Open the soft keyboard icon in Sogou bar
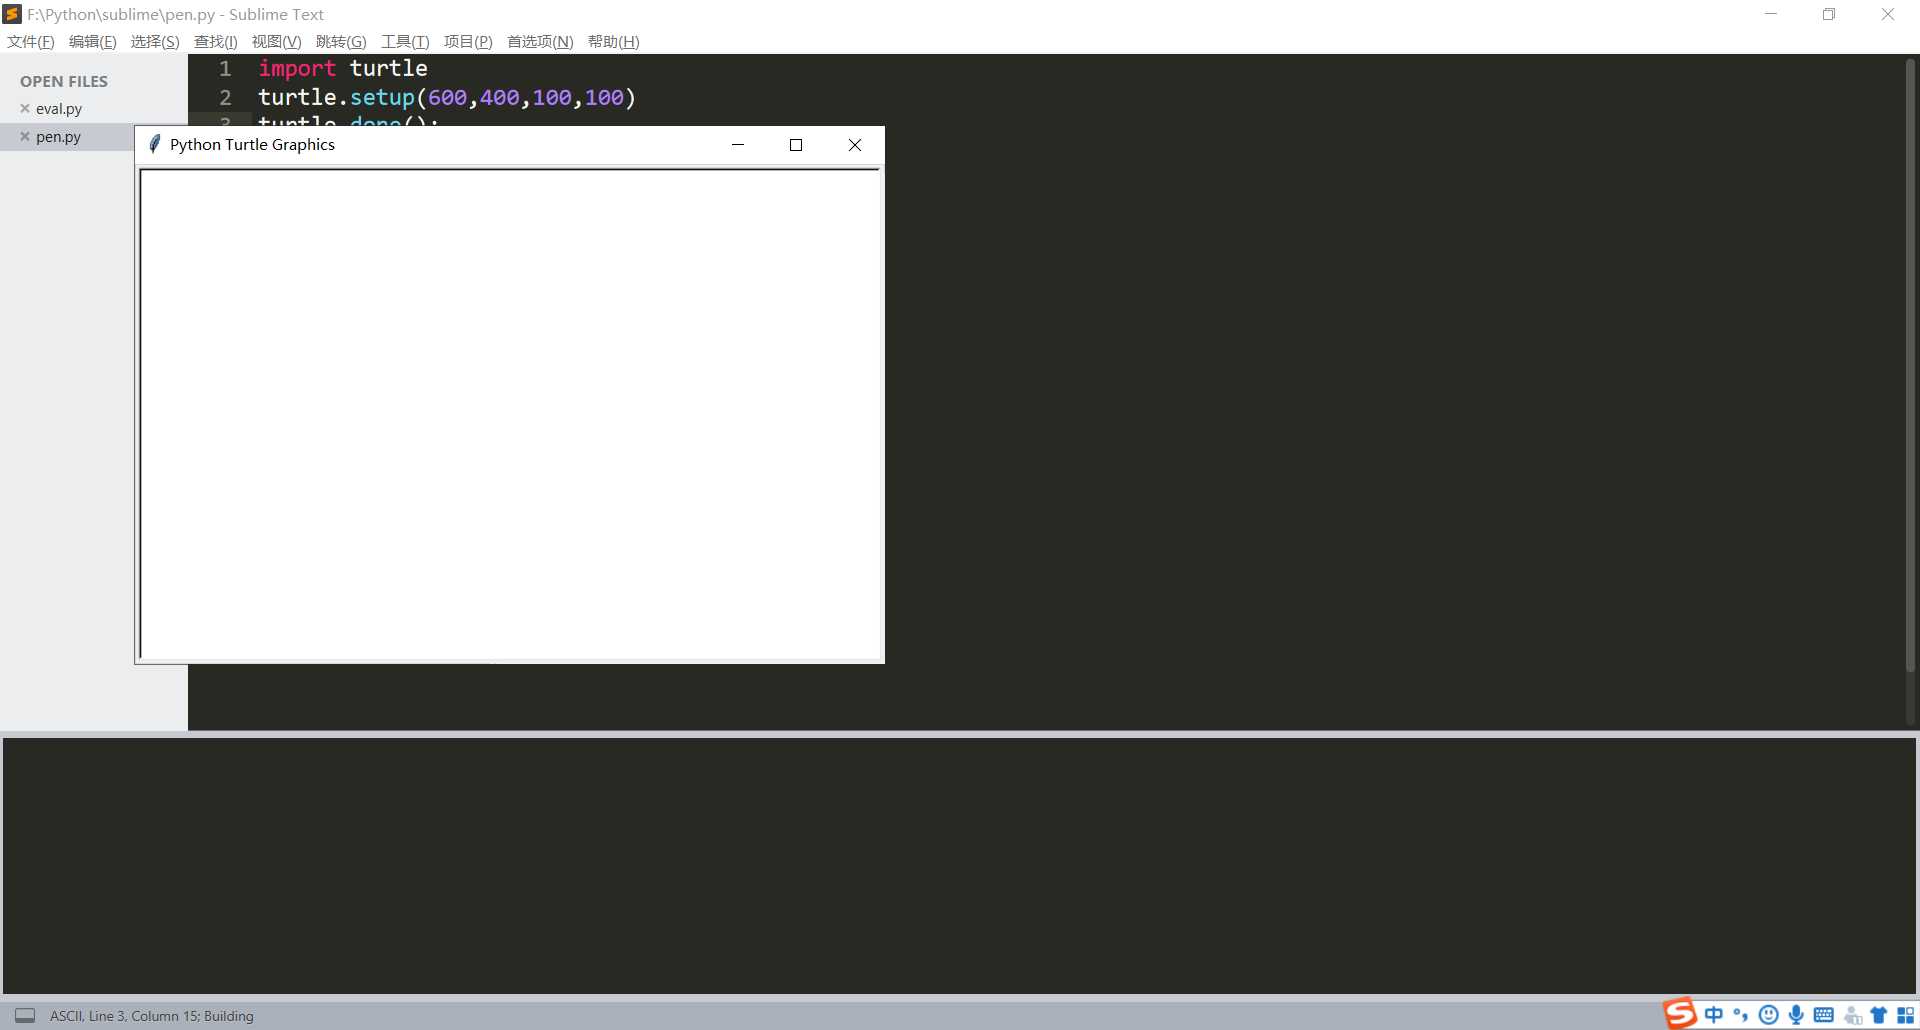The height and width of the screenshot is (1030, 1920). tap(1824, 1015)
